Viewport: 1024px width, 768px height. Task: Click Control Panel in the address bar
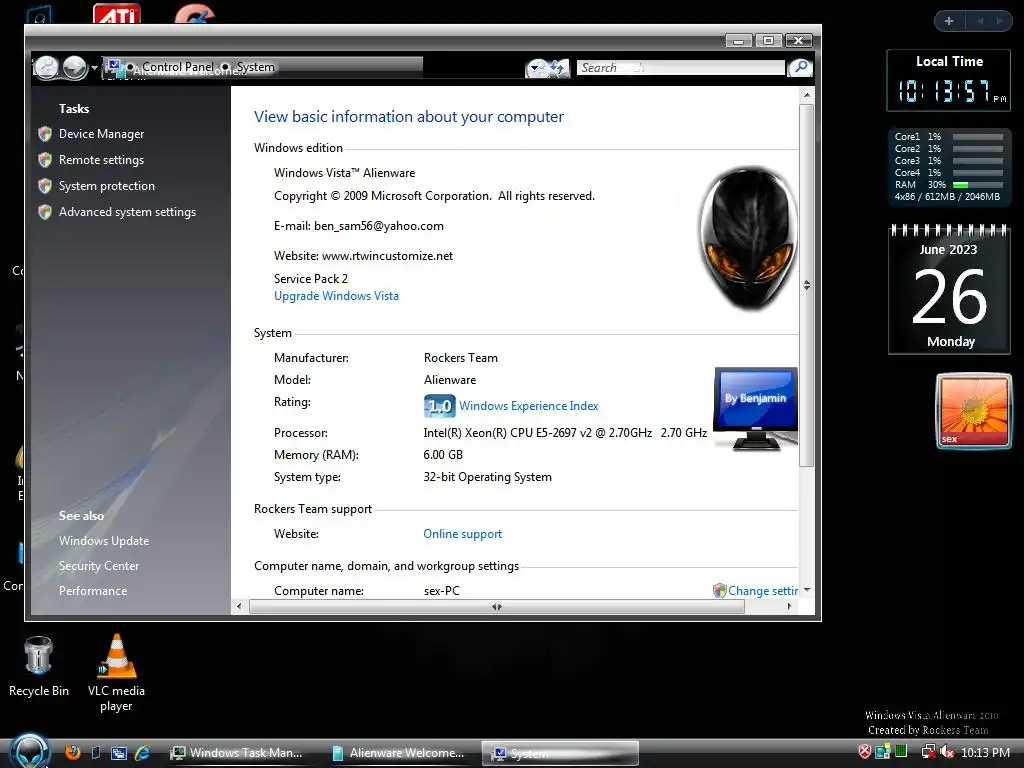(x=178, y=67)
